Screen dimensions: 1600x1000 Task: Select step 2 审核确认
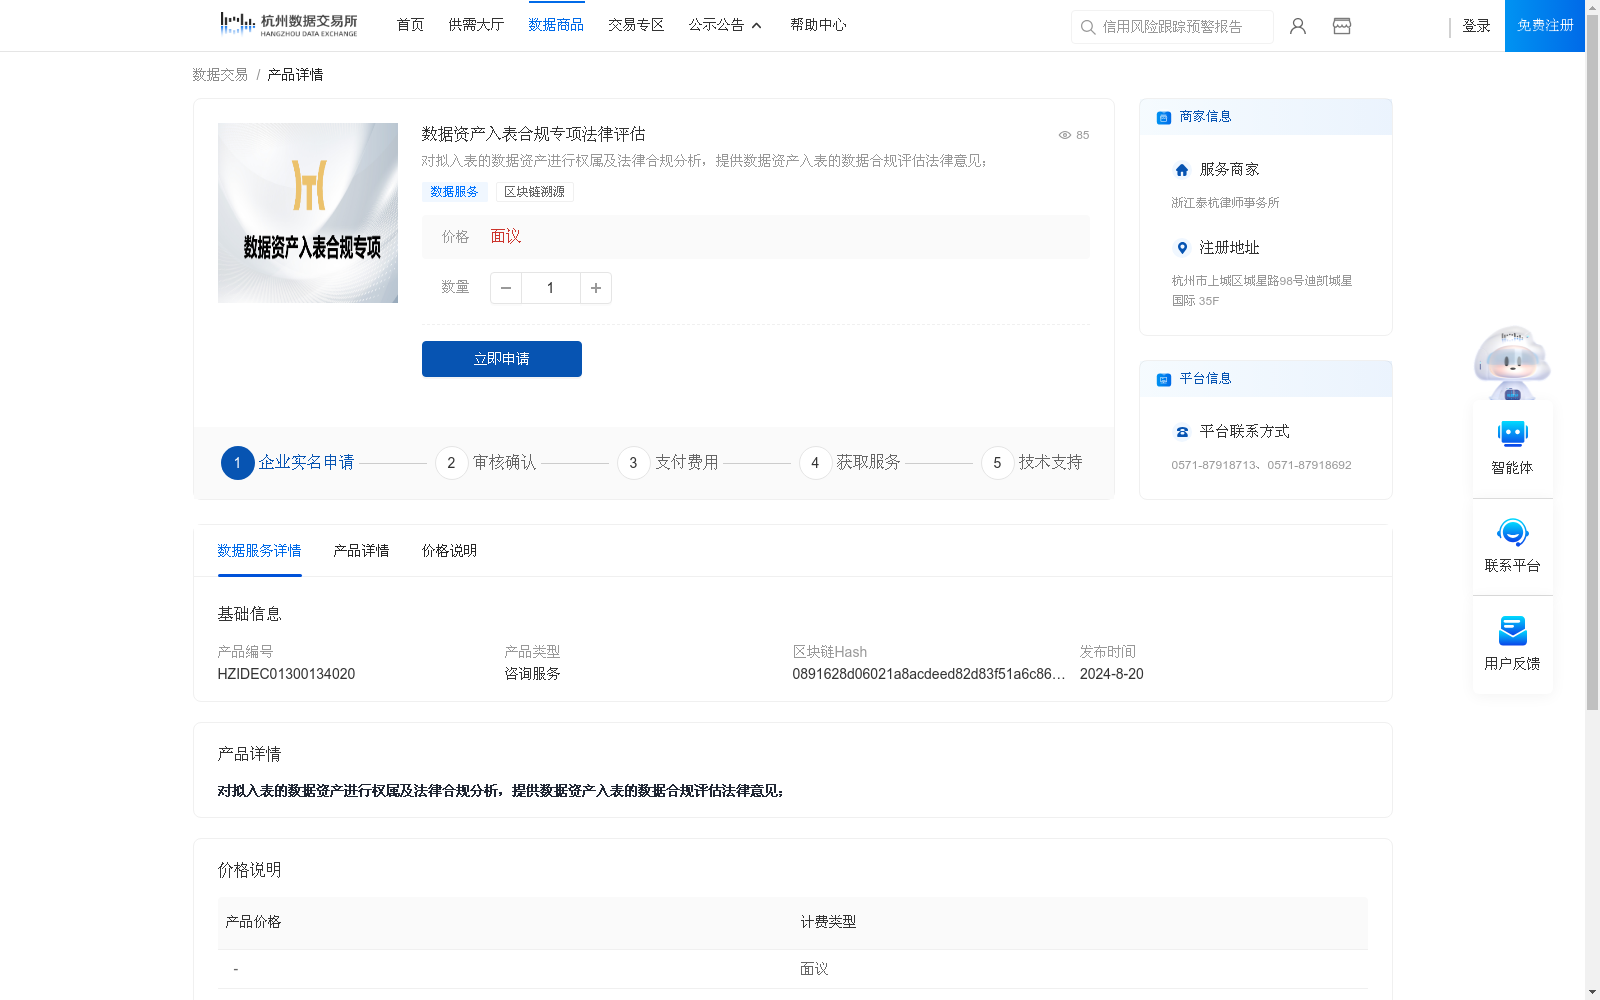(486, 463)
